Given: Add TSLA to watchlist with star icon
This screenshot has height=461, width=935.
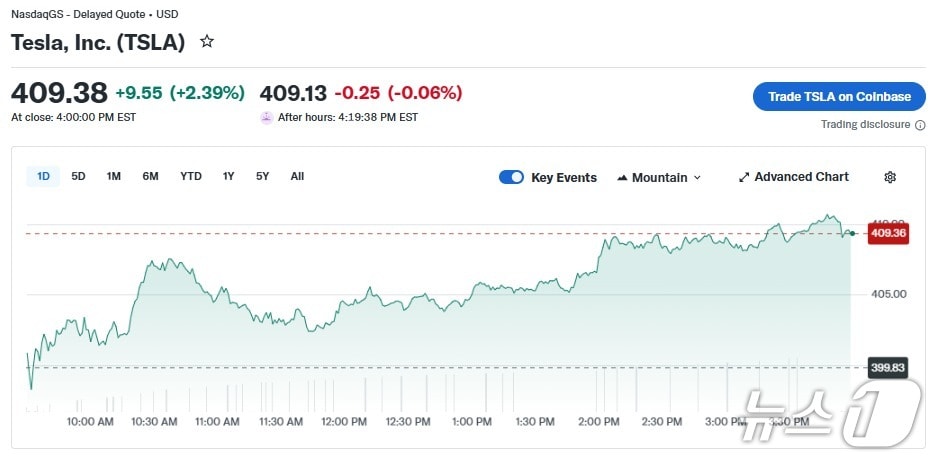Looking at the screenshot, I should click(207, 42).
